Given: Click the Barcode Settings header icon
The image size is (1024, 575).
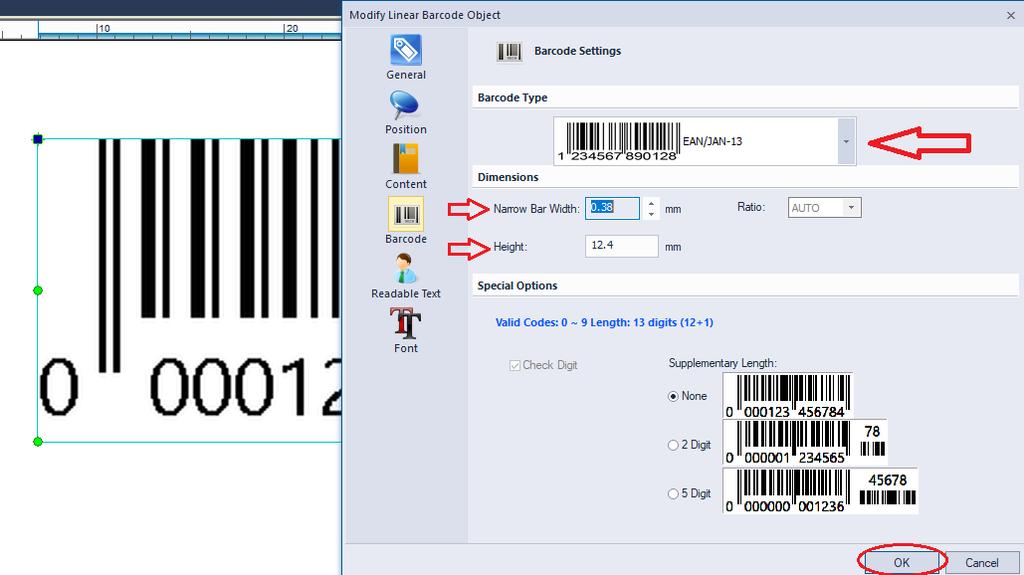Looking at the screenshot, I should (509, 52).
